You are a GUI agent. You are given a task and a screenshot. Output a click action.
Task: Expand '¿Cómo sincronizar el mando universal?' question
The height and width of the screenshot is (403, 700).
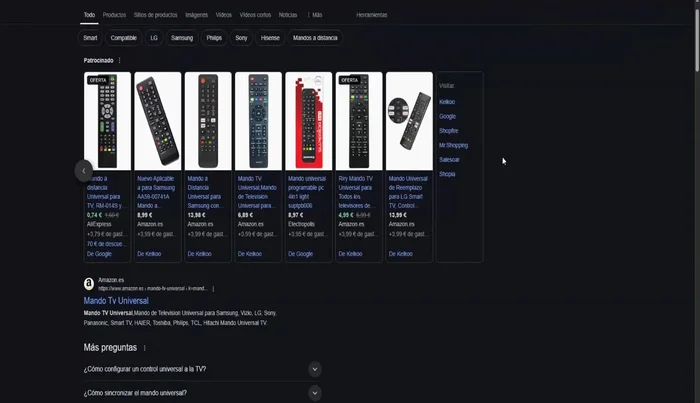[x=315, y=393]
